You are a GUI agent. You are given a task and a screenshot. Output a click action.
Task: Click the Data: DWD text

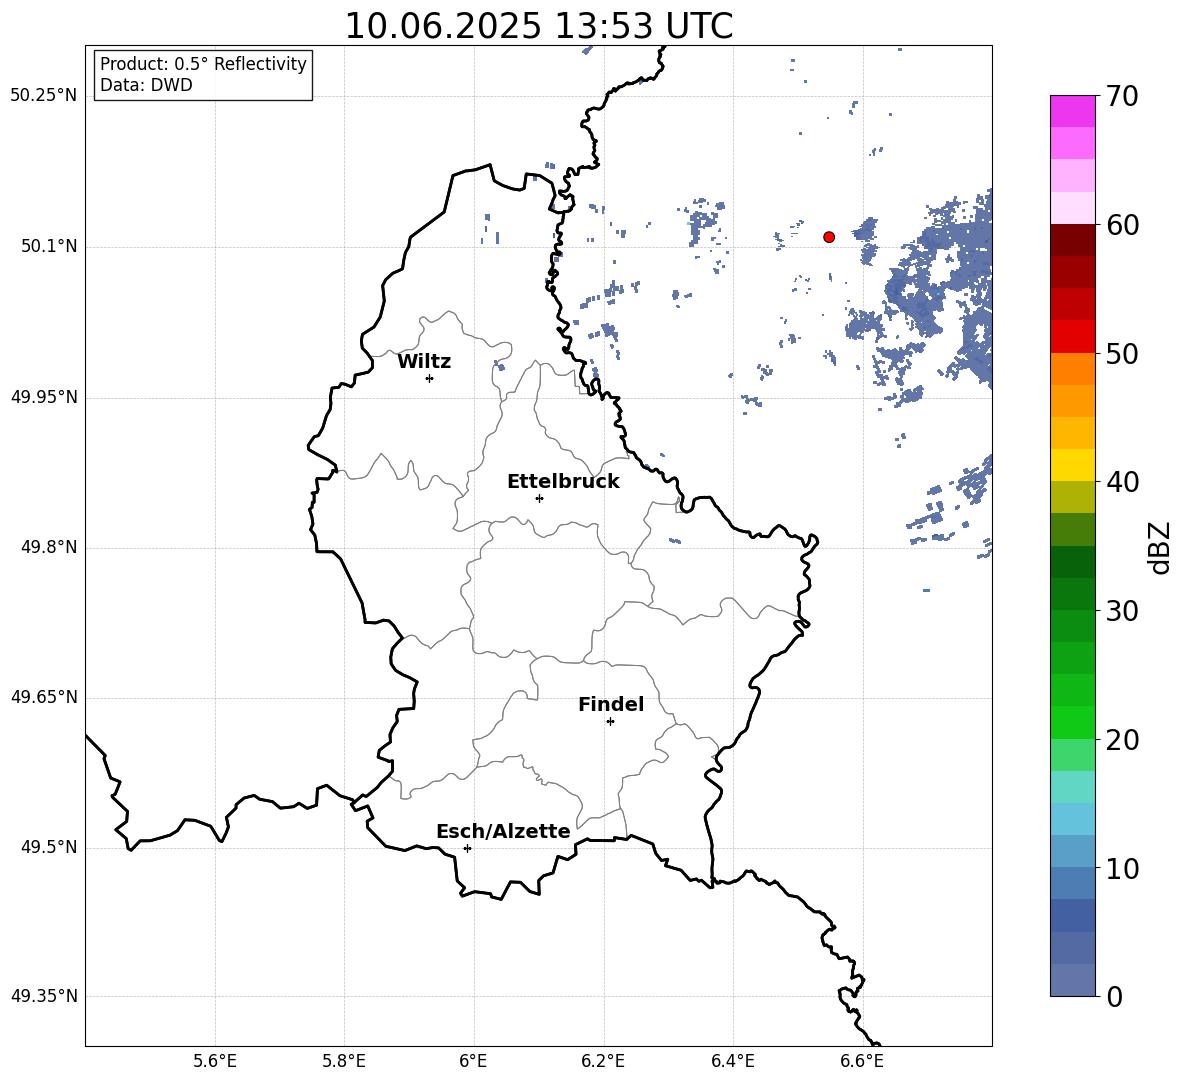point(146,85)
